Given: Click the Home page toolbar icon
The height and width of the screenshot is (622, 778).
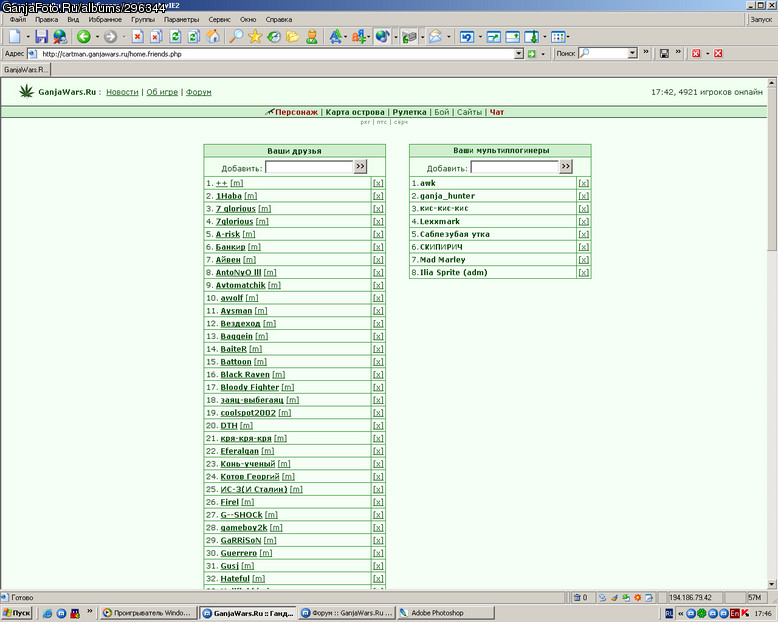Looking at the screenshot, I should [213, 37].
